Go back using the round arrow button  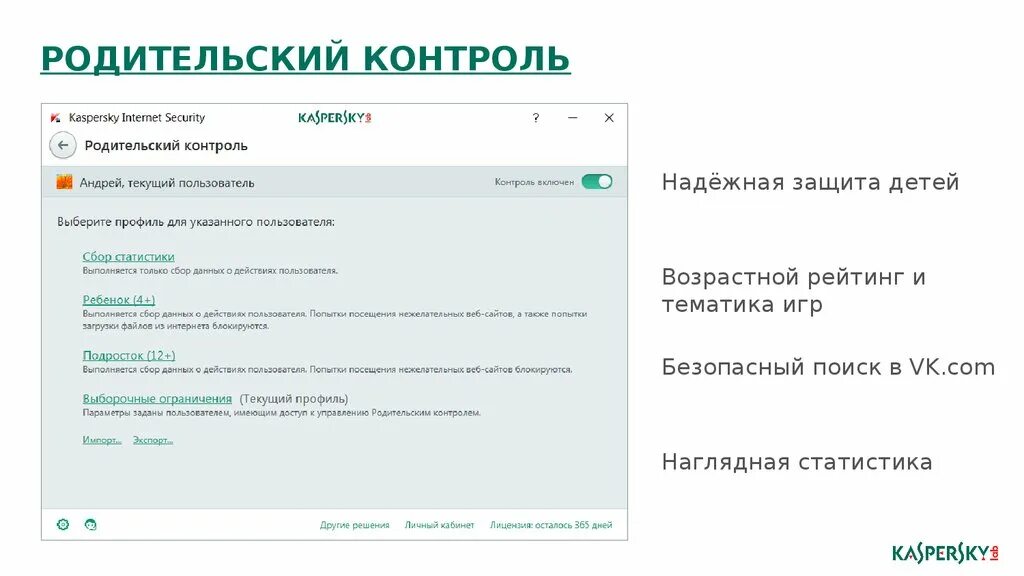[x=63, y=145]
